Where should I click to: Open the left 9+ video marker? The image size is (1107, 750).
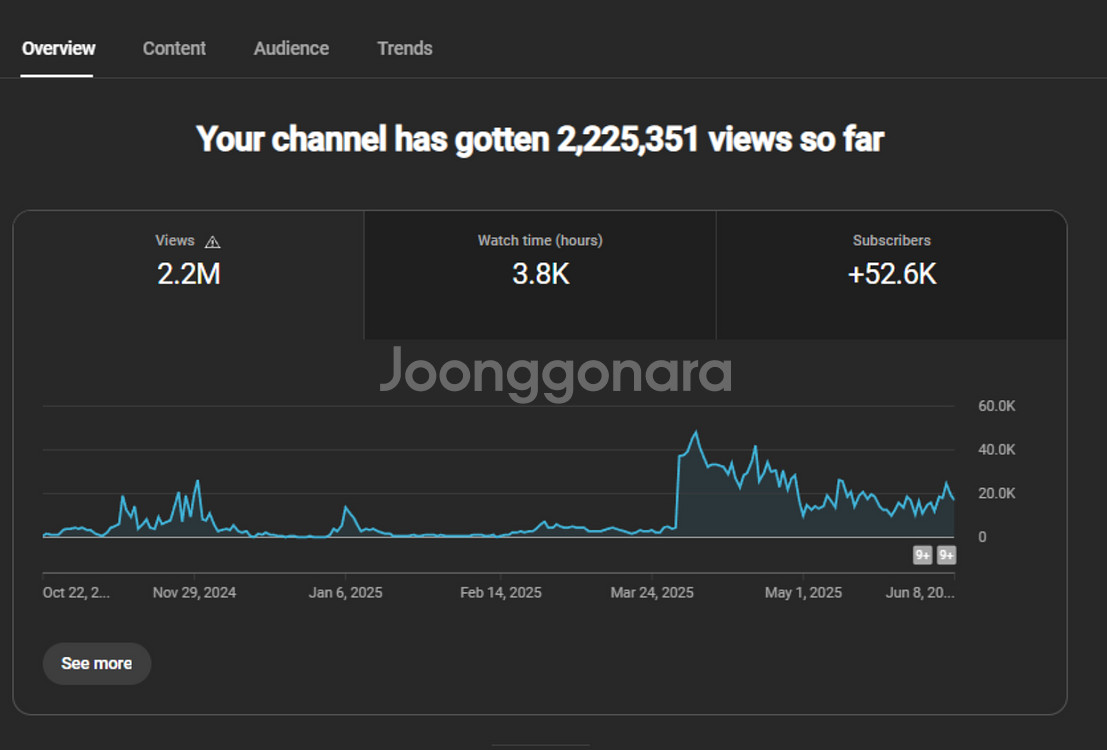(x=922, y=555)
